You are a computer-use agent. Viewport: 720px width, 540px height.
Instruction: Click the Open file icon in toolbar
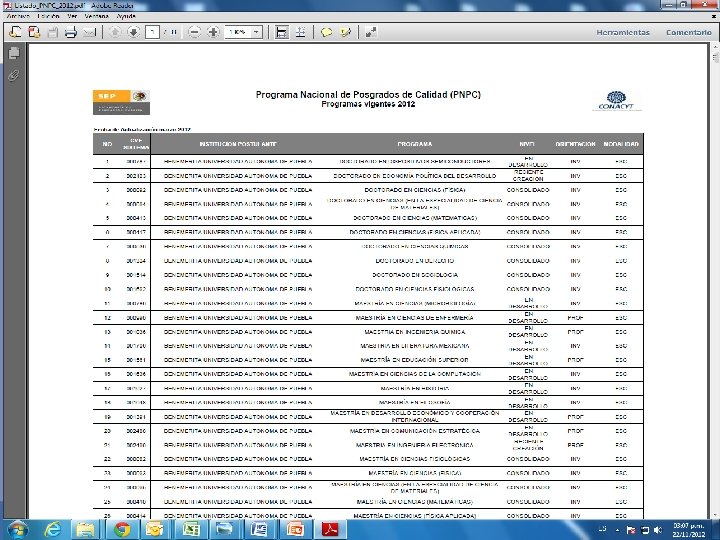(15, 32)
